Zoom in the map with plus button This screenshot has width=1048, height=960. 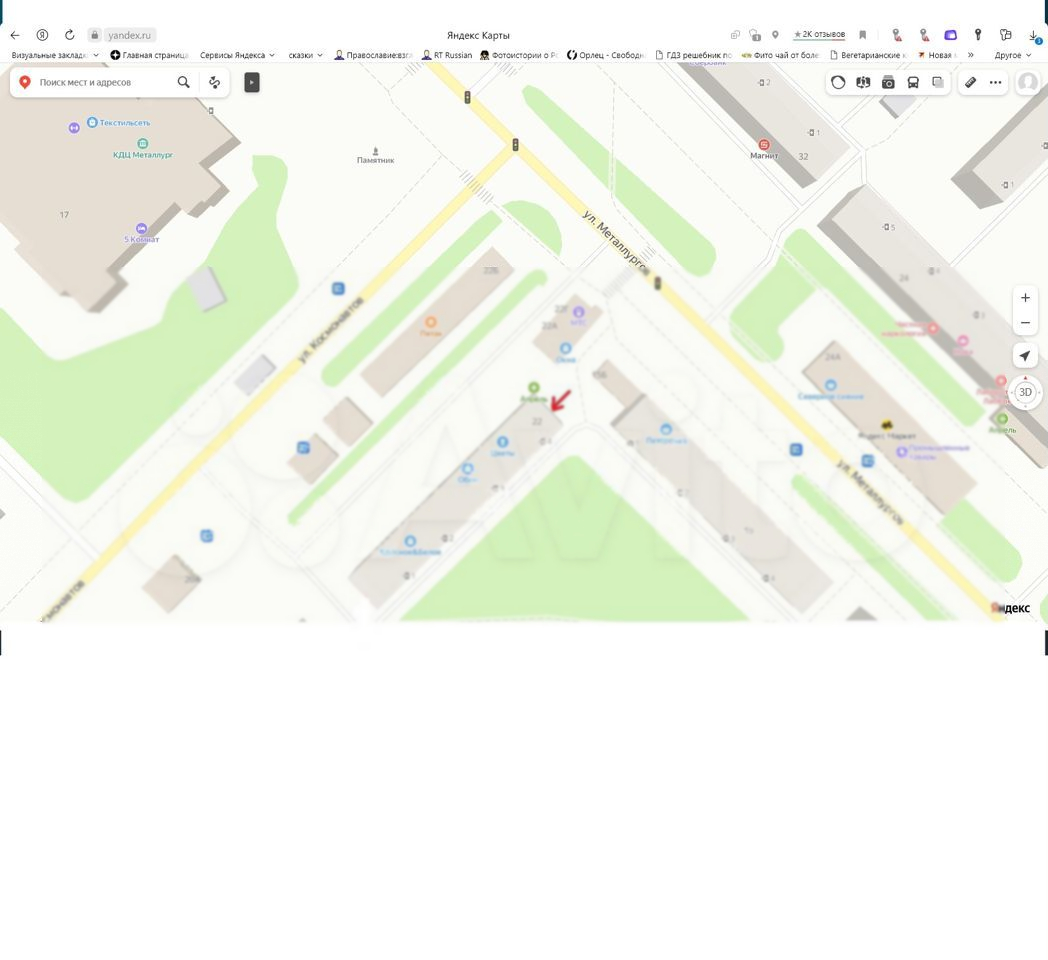(1025, 298)
